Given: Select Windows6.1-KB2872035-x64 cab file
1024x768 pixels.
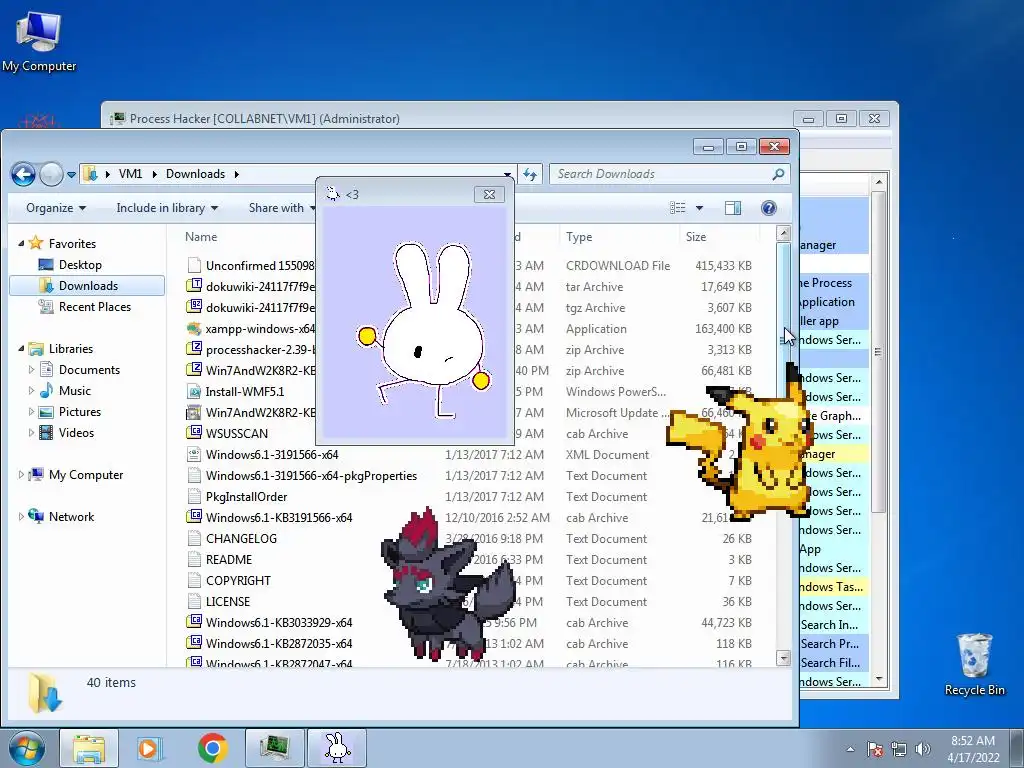Looking at the screenshot, I should click(x=279, y=643).
